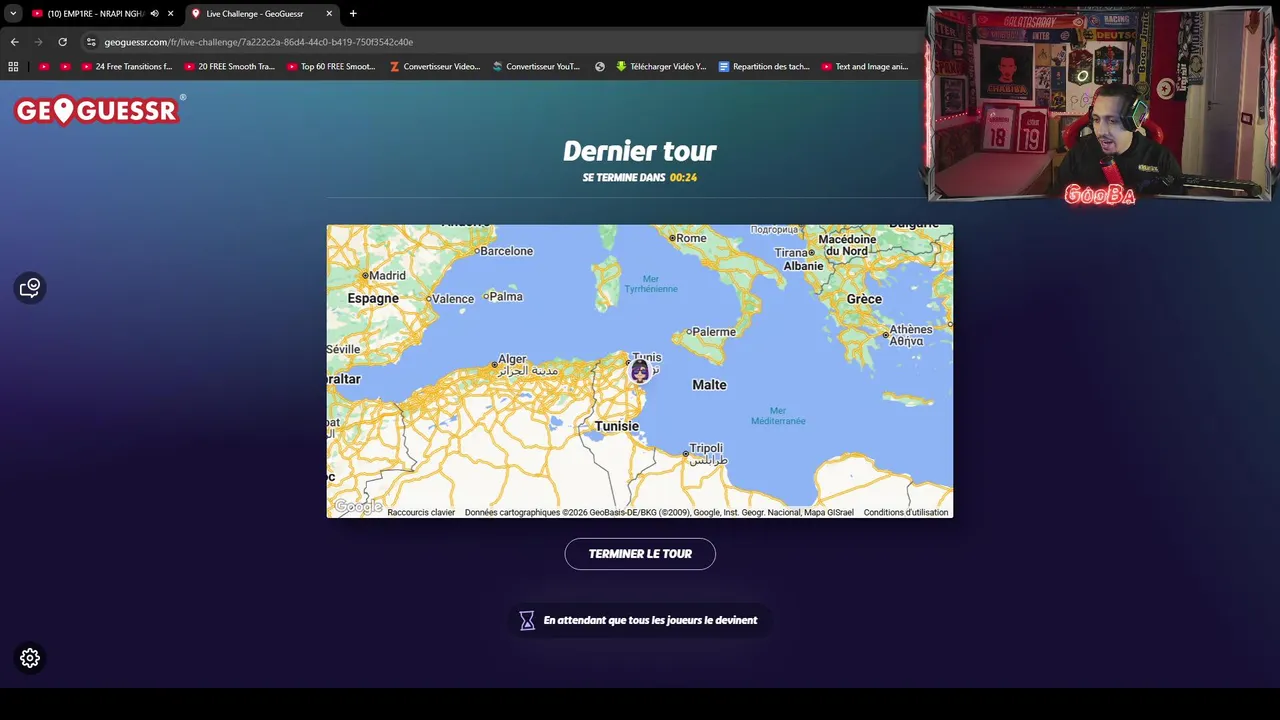This screenshot has height=720, width=1280.
Task: Open the 'Convertisseur Video...' bookmark
Action: tap(435, 67)
